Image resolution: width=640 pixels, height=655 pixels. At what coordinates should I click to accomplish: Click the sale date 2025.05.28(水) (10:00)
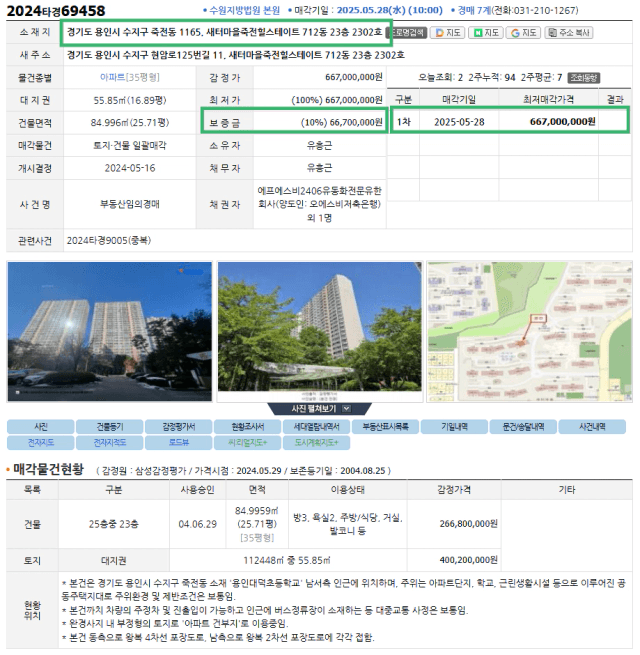pos(389,10)
